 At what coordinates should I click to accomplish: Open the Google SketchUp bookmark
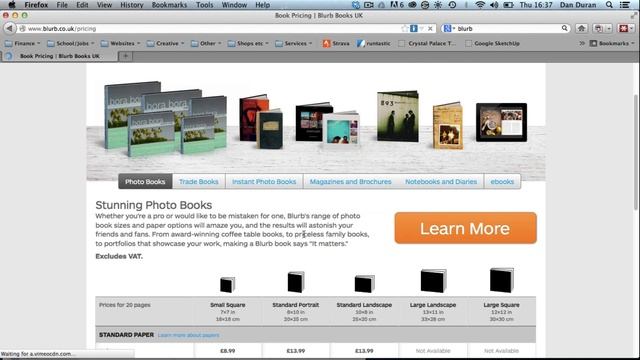pyautogui.click(x=493, y=43)
